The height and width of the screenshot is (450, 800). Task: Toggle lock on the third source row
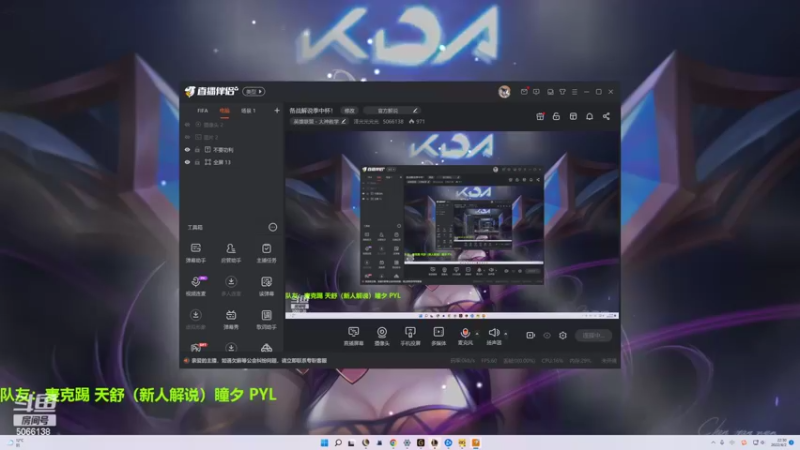(x=197, y=150)
